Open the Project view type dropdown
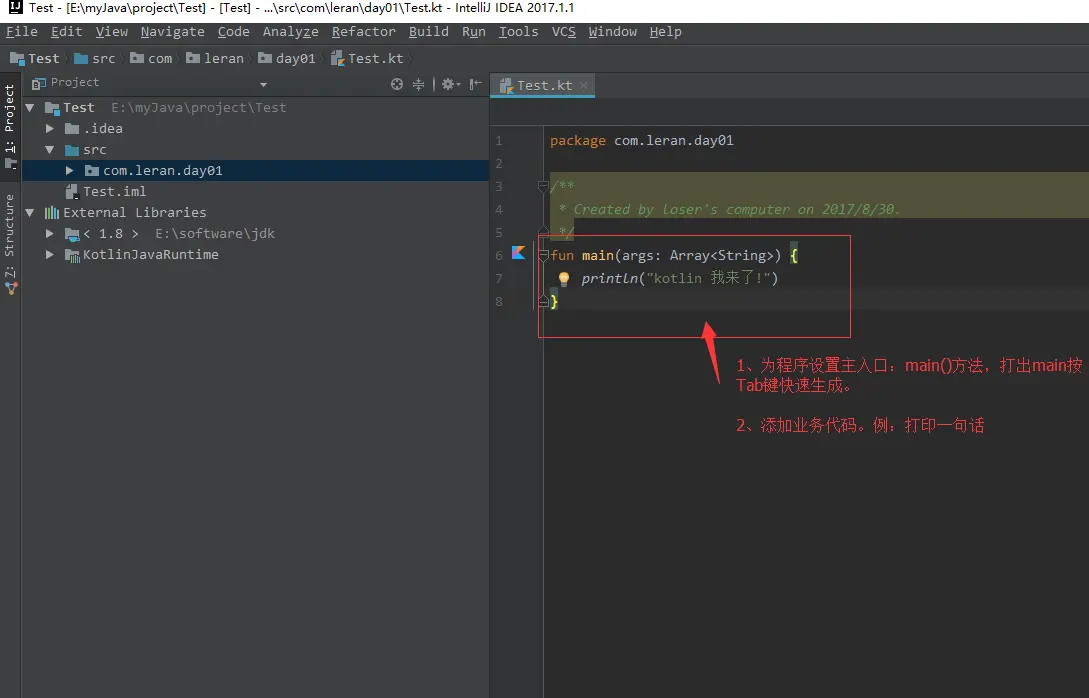The image size is (1089, 698). click(x=263, y=84)
